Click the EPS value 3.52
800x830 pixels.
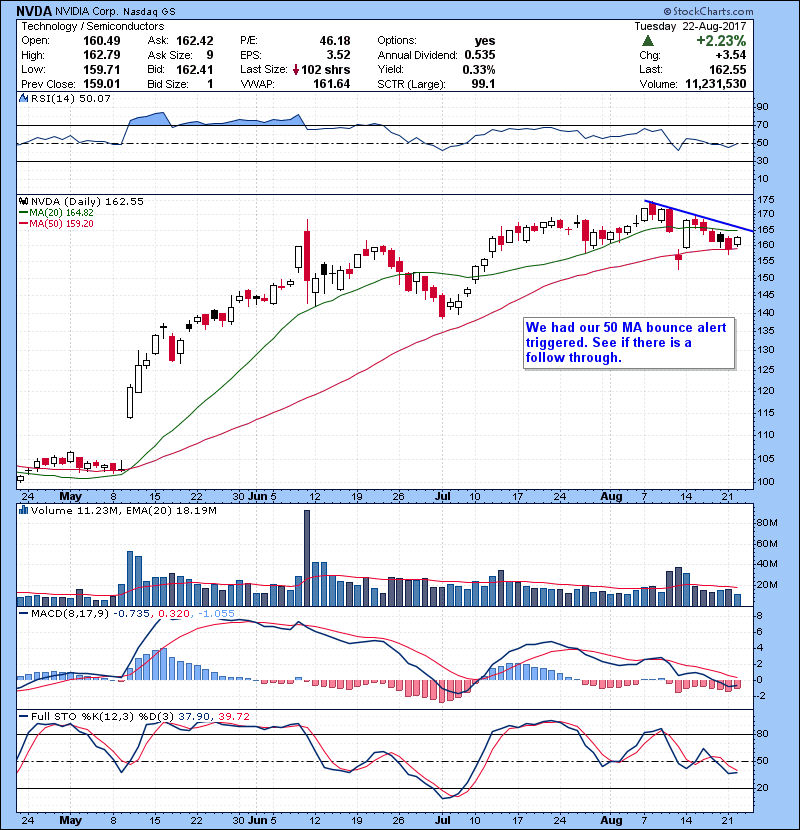tap(338, 55)
